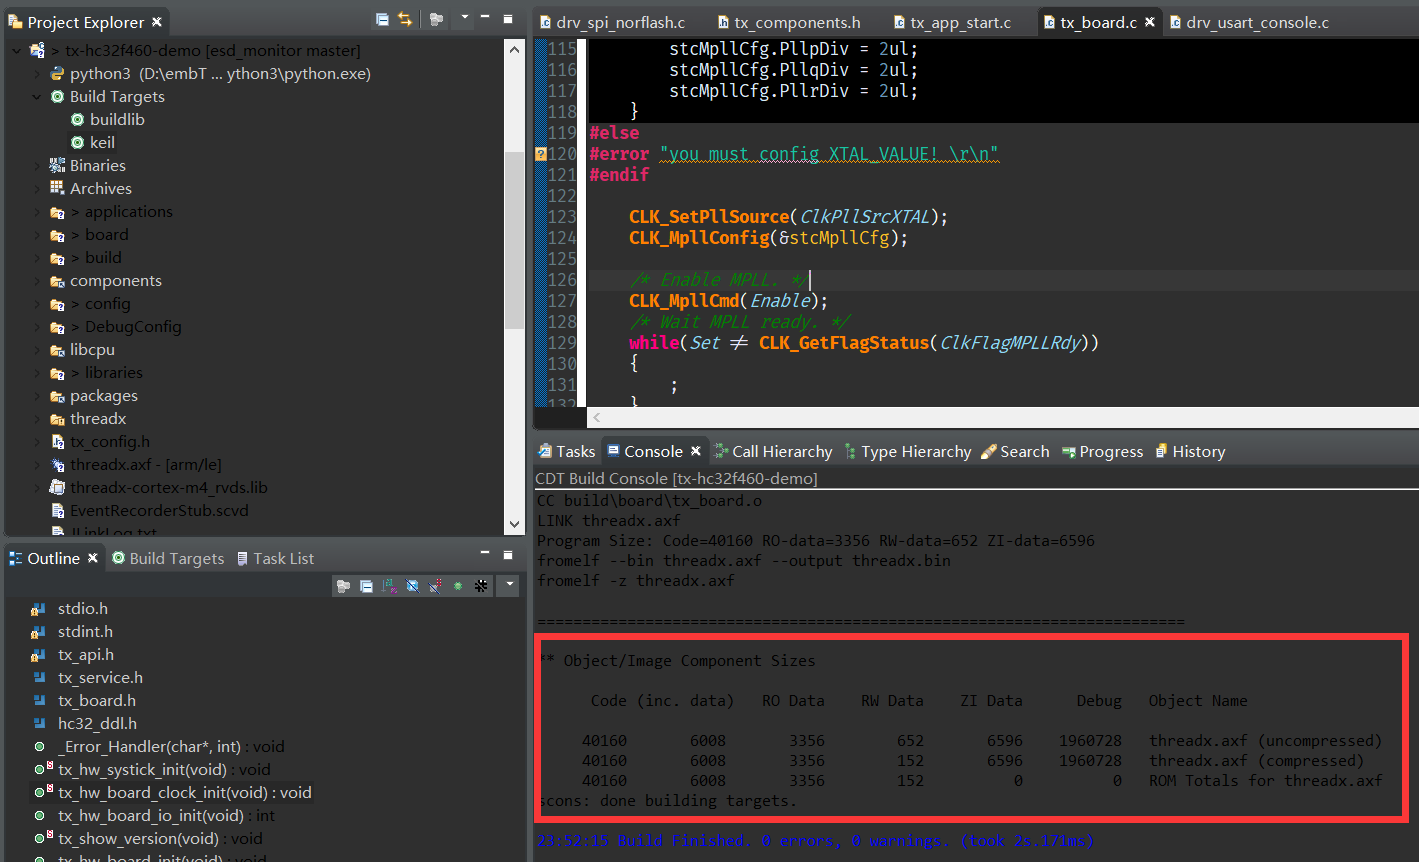The height and width of the screenshot is (862, 1419).
Task: Switch to drv_usart_console.c editor tab
Action: click(1249, 22)
